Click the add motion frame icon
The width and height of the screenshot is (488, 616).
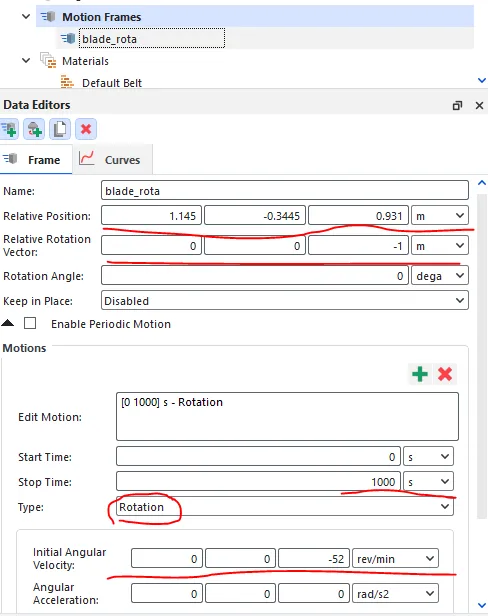9,129
